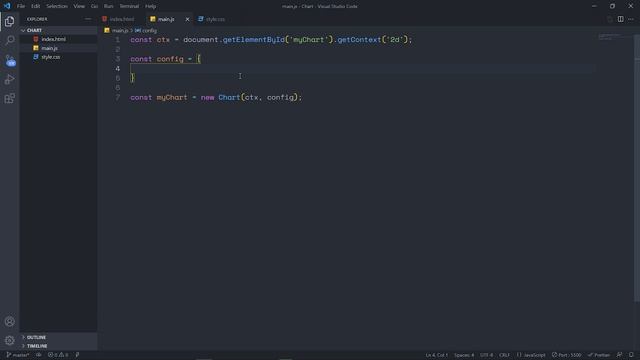Image resolution: width=640 pixels, height=360 pixels.
Task: Click the errors and warnings counter
Action: pyautogui.click(x=58, y=355)
